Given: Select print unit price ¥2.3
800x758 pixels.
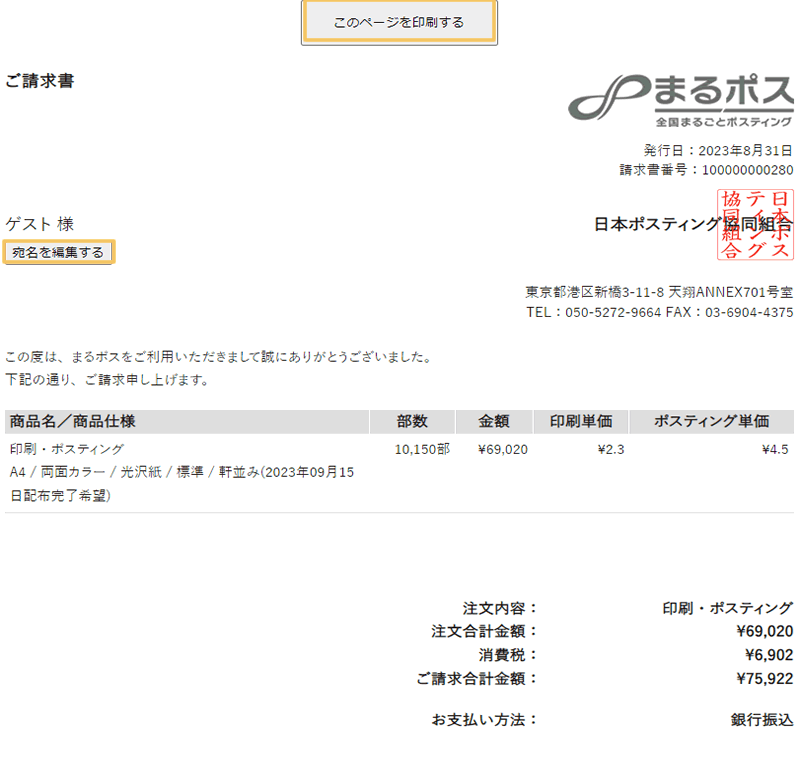Looking at the screenshot, I should point(611,449).
